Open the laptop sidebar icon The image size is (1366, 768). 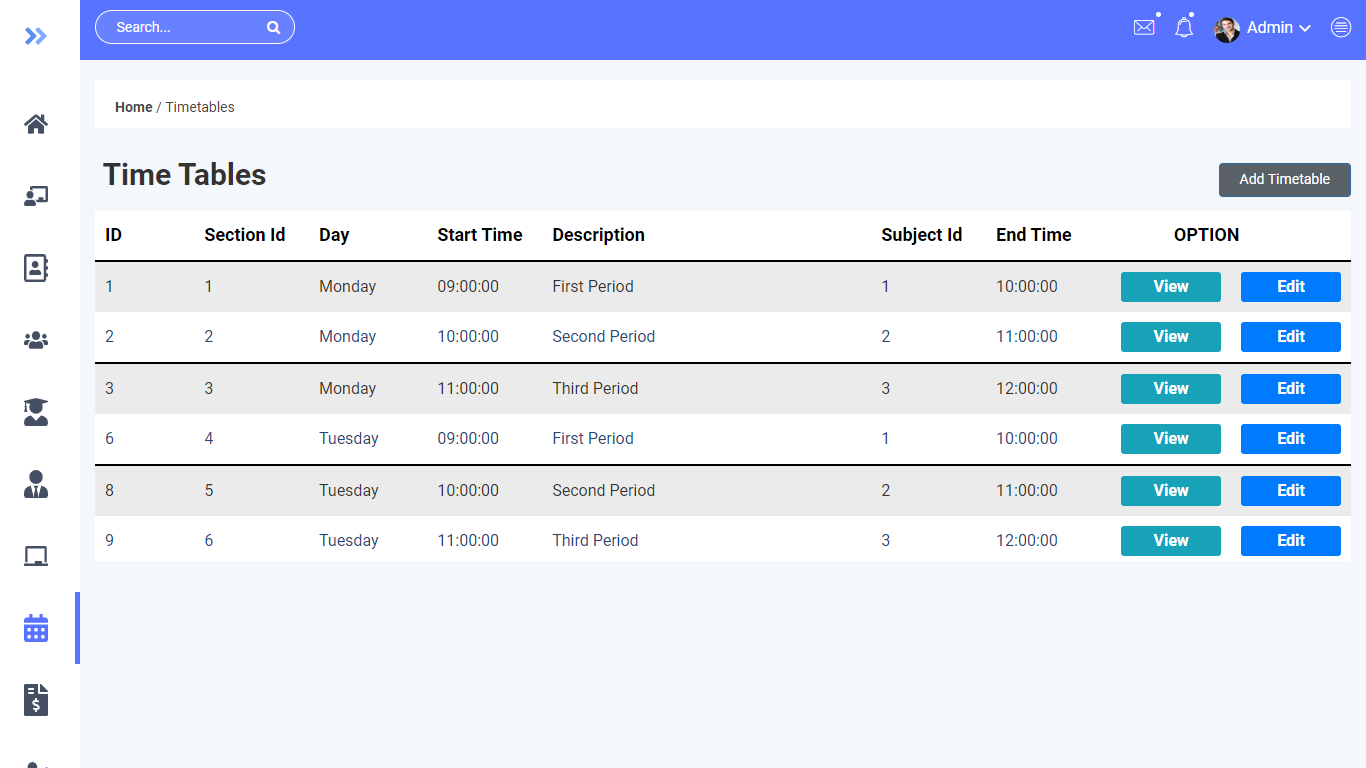[x=36, y=556]
